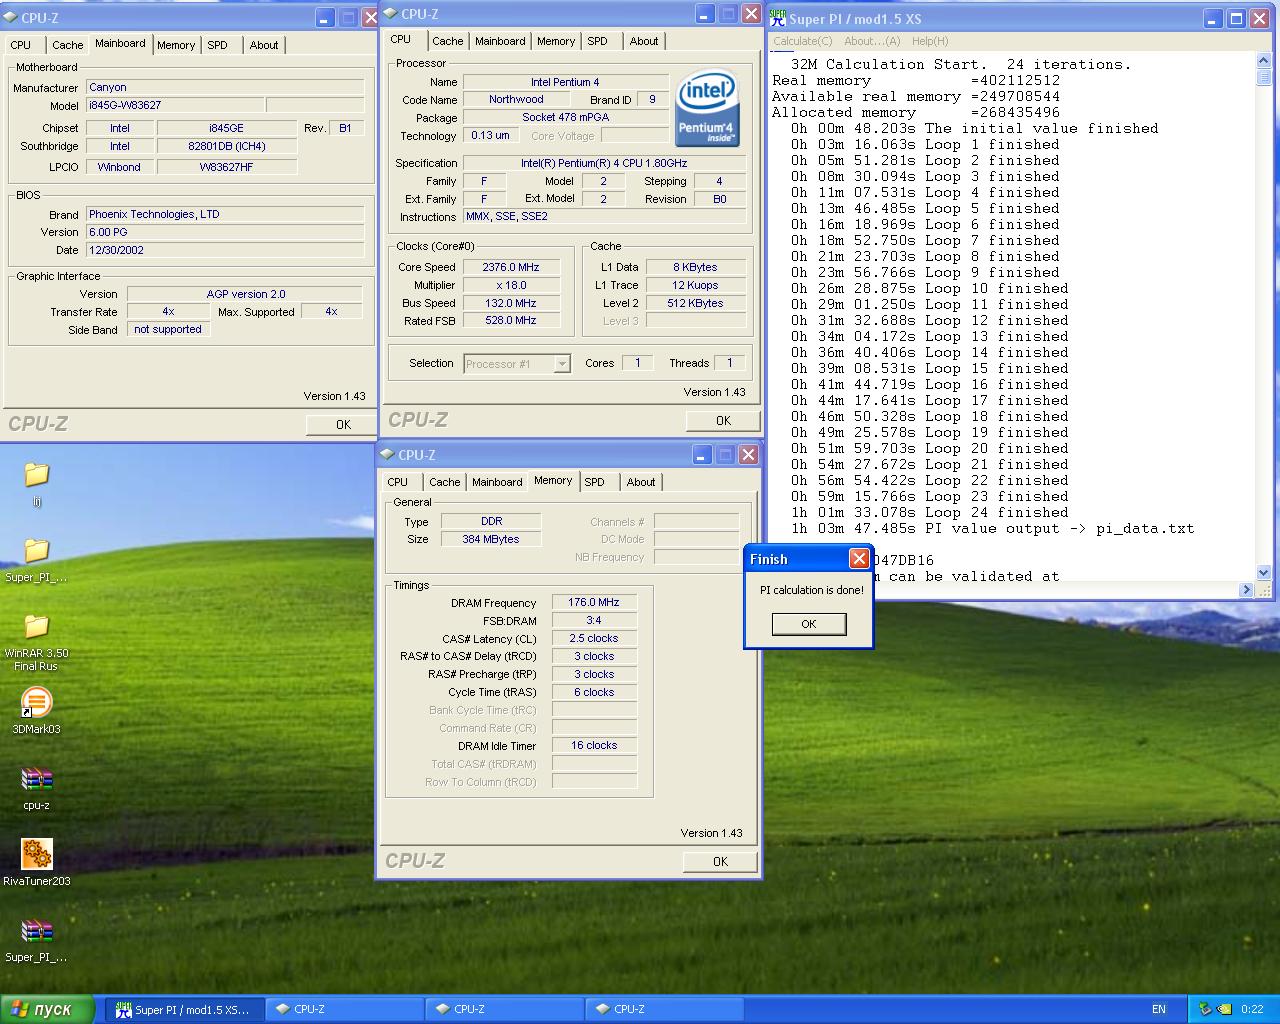Open the About...(A) menu in Super PI

pyautogui.click(x=872, y=41)
